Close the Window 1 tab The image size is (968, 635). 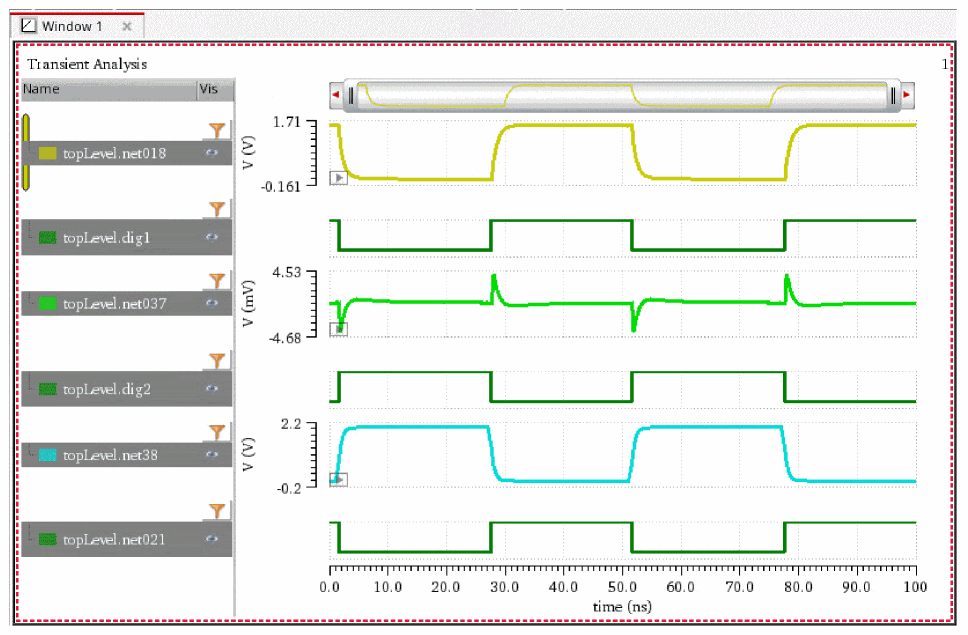pyautogui.click(x=127, y=27)
